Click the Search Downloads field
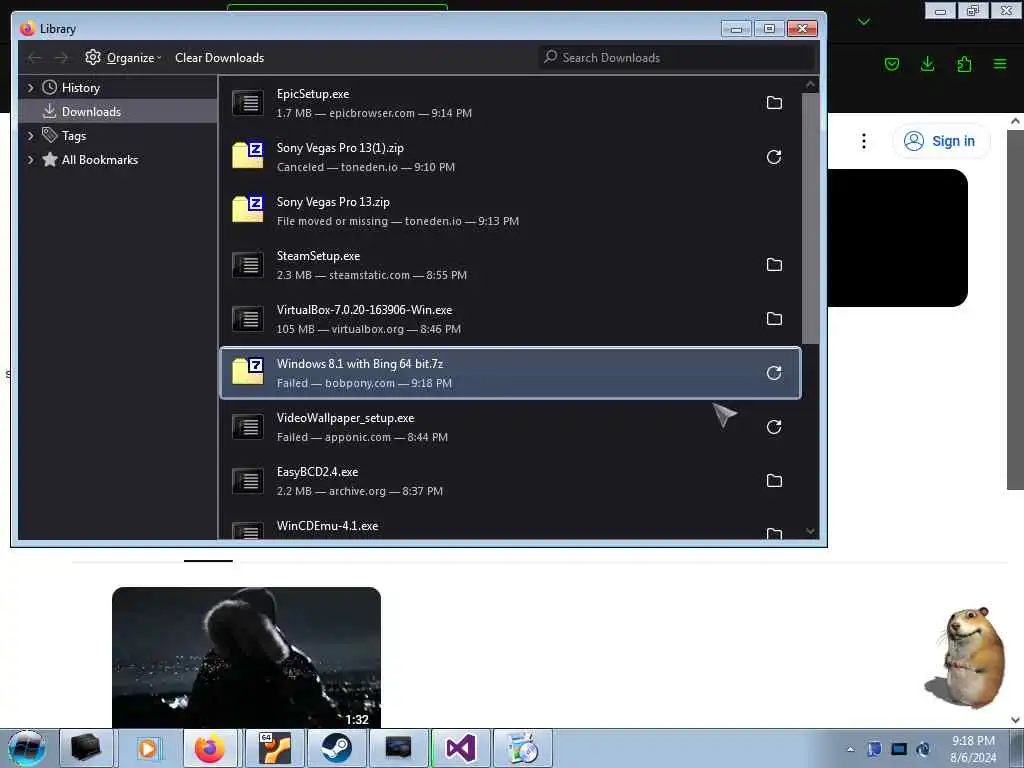The image size is (1024, 768). (677, 58)
